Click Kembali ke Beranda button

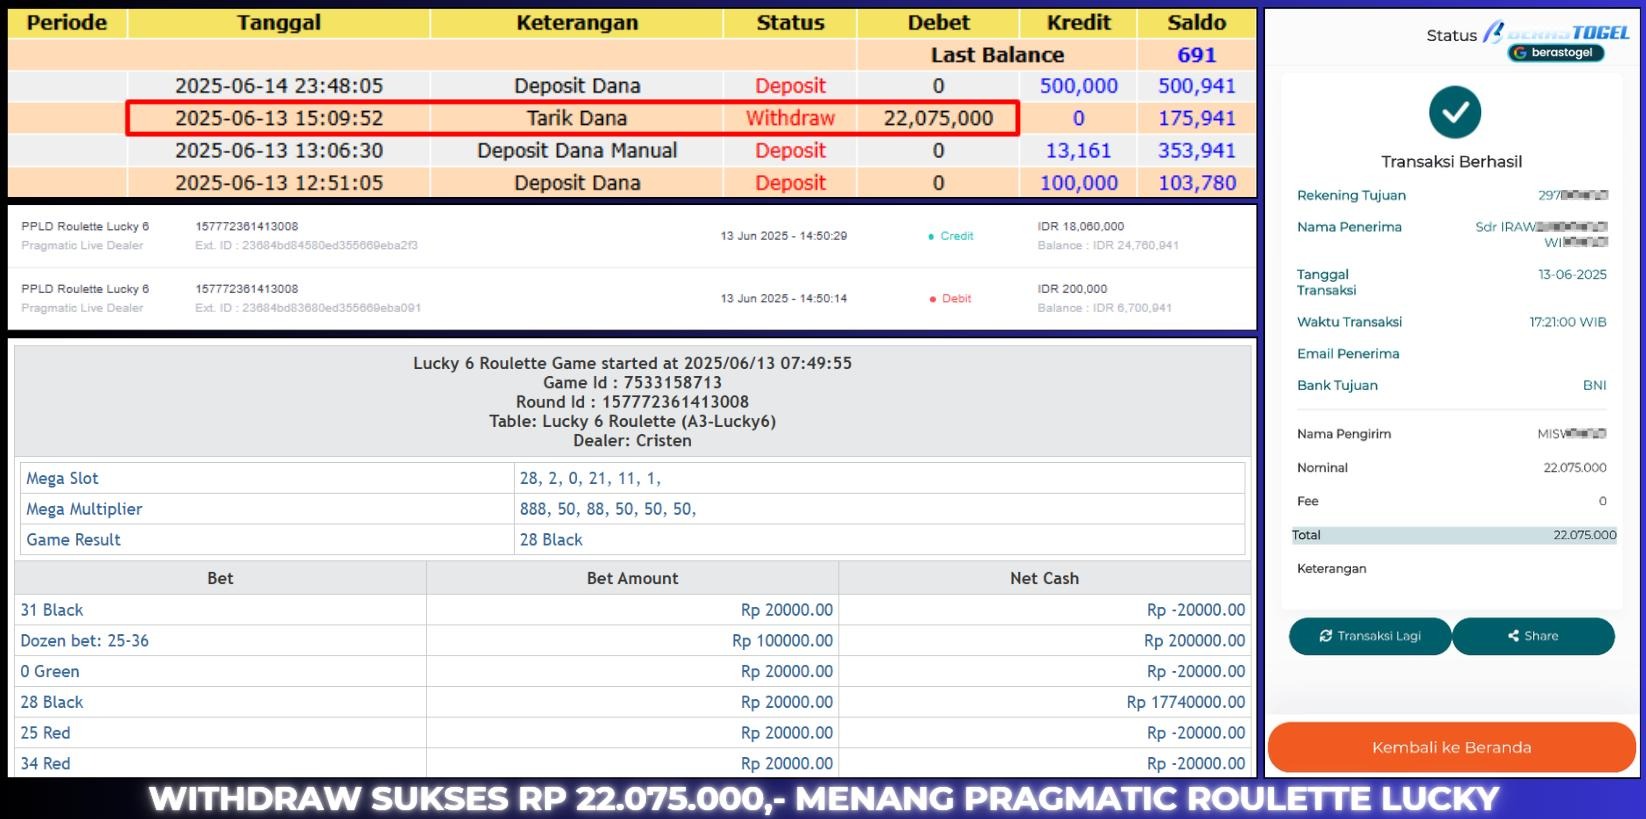point(1451,747)
